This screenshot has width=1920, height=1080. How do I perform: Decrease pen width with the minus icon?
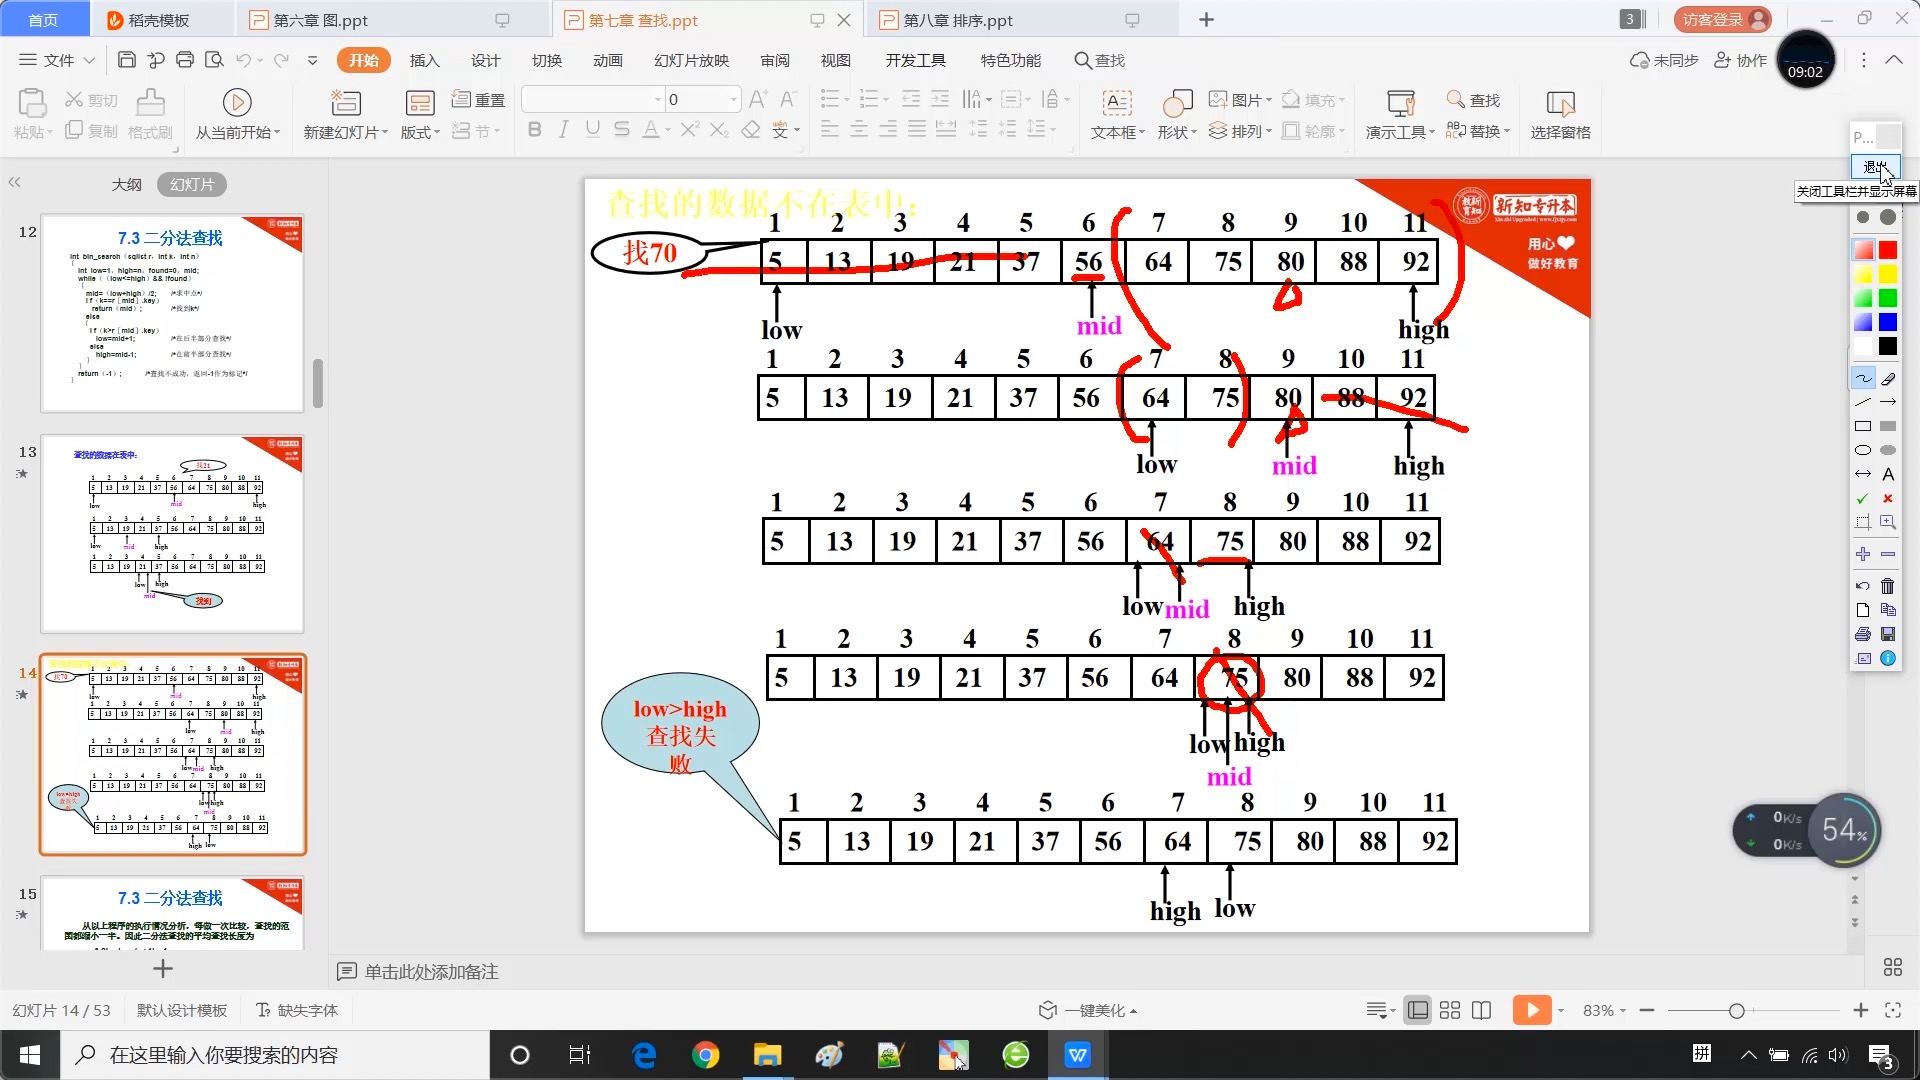click(x=1888, y=554)
